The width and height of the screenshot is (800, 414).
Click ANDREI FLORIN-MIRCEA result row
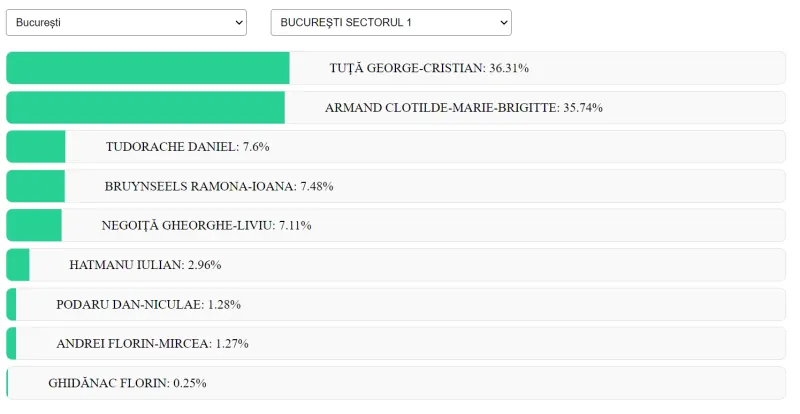(x=396, y=344)
